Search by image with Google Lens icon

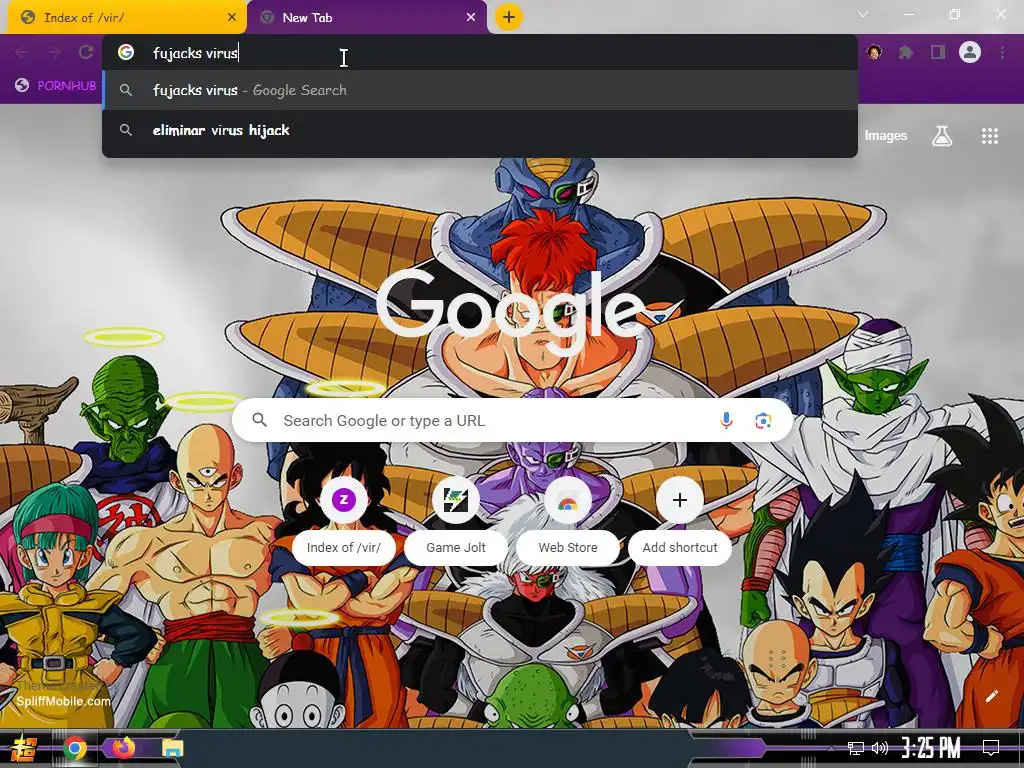tap(763, 421)
